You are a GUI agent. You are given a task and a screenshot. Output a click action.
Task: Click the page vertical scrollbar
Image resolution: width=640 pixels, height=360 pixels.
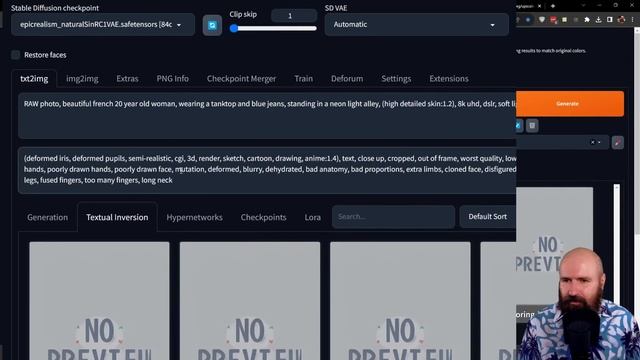point(638,131)
